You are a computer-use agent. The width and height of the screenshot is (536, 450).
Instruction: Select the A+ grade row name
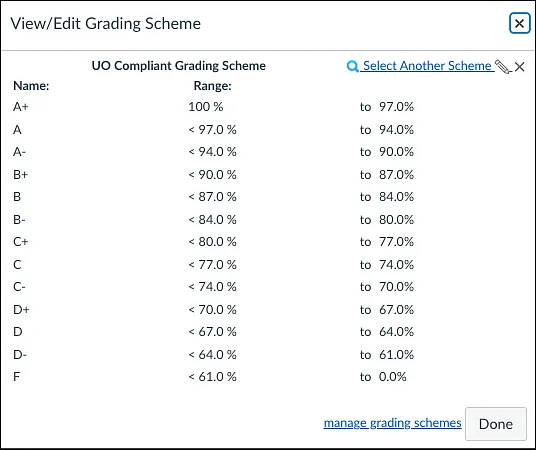click(21, 107)
